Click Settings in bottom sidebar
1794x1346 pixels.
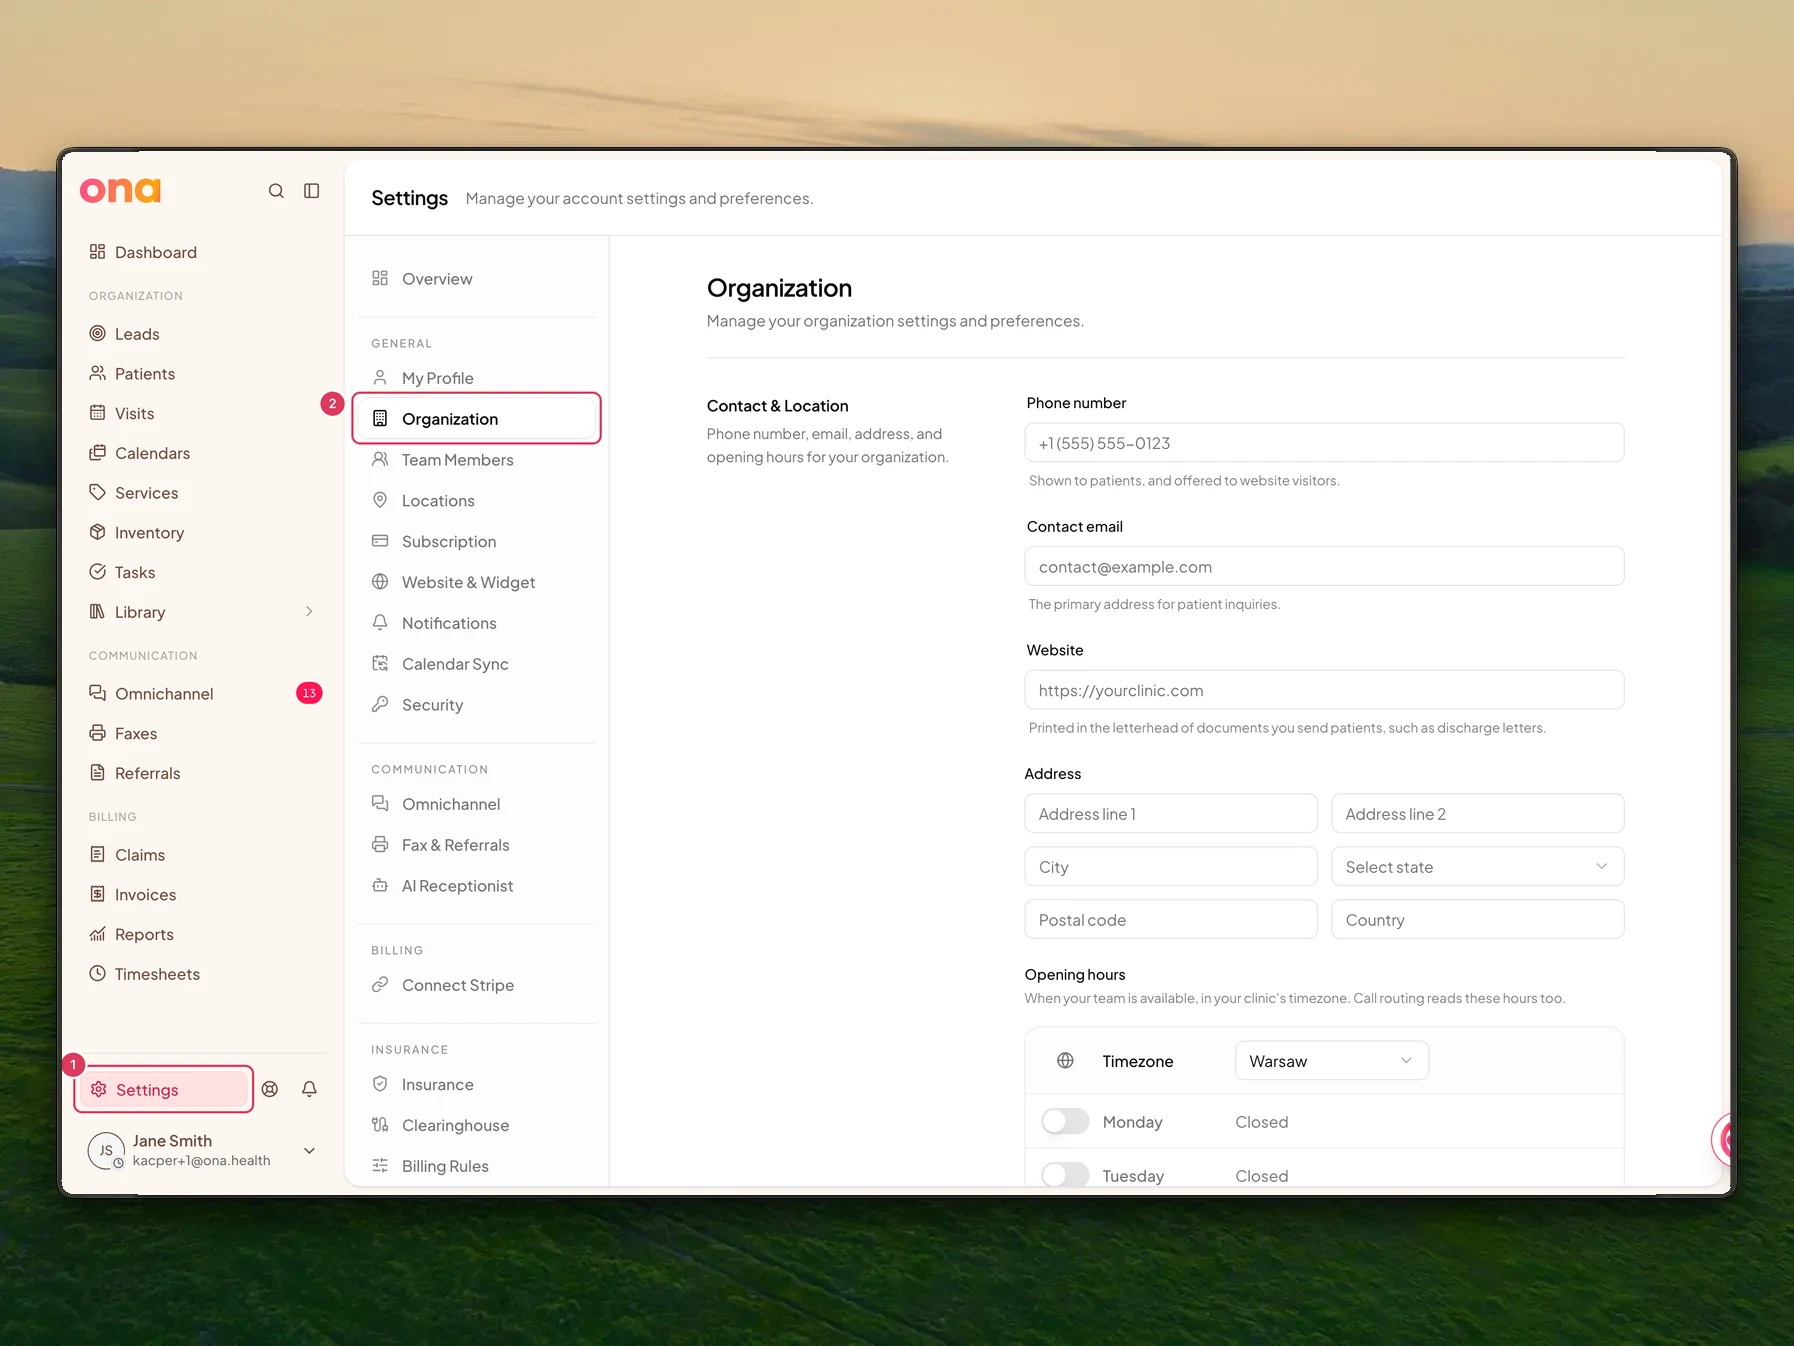click(164, 1090)
